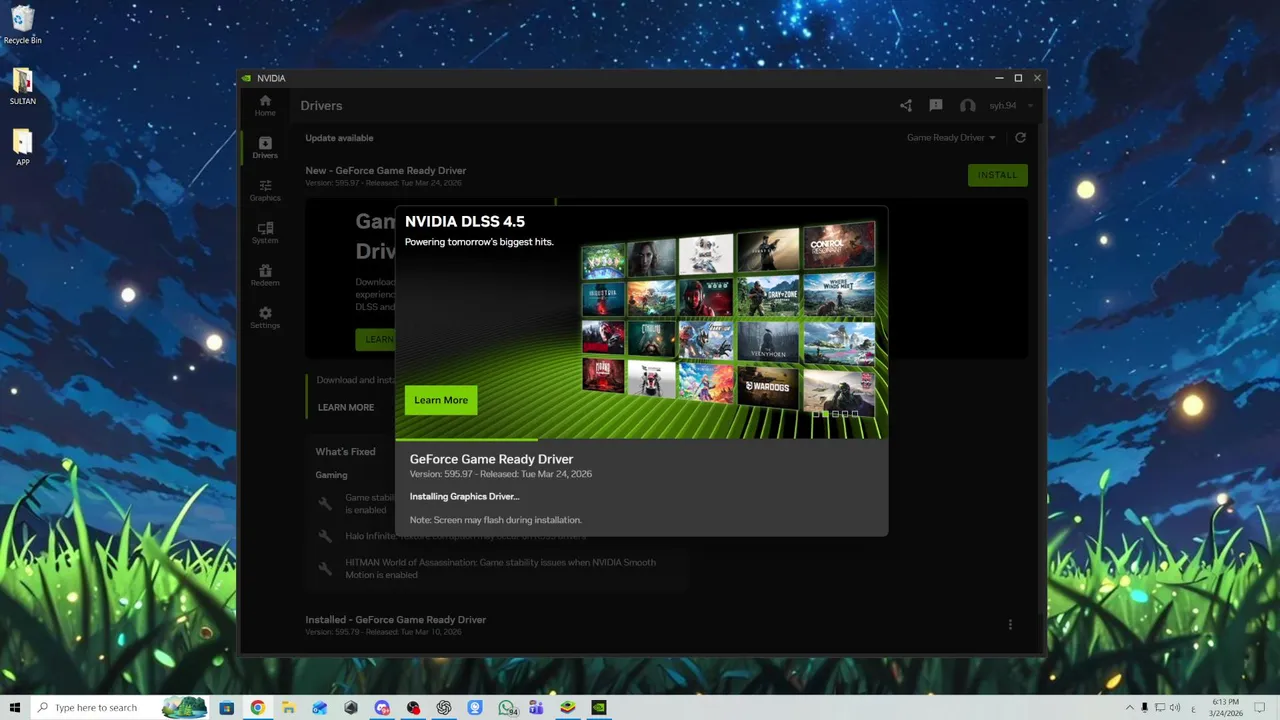1280x720 pixels.
Task: Click the user avatar icon
Action: 967,105
